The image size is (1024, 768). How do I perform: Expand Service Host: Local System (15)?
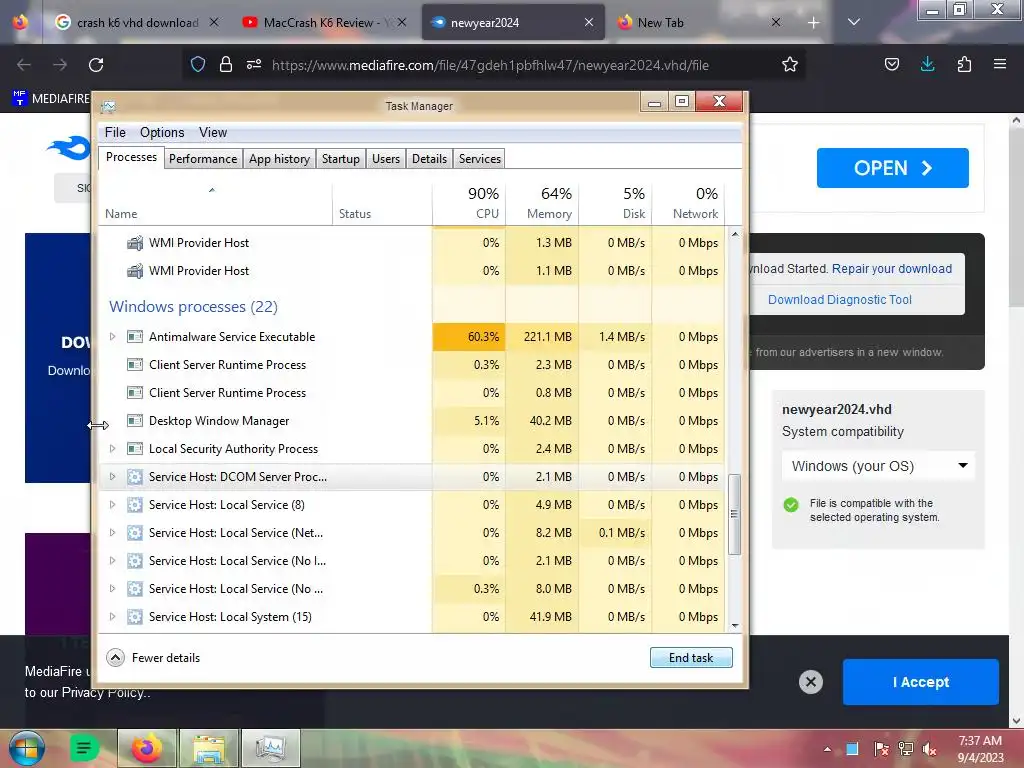(112, 616)
